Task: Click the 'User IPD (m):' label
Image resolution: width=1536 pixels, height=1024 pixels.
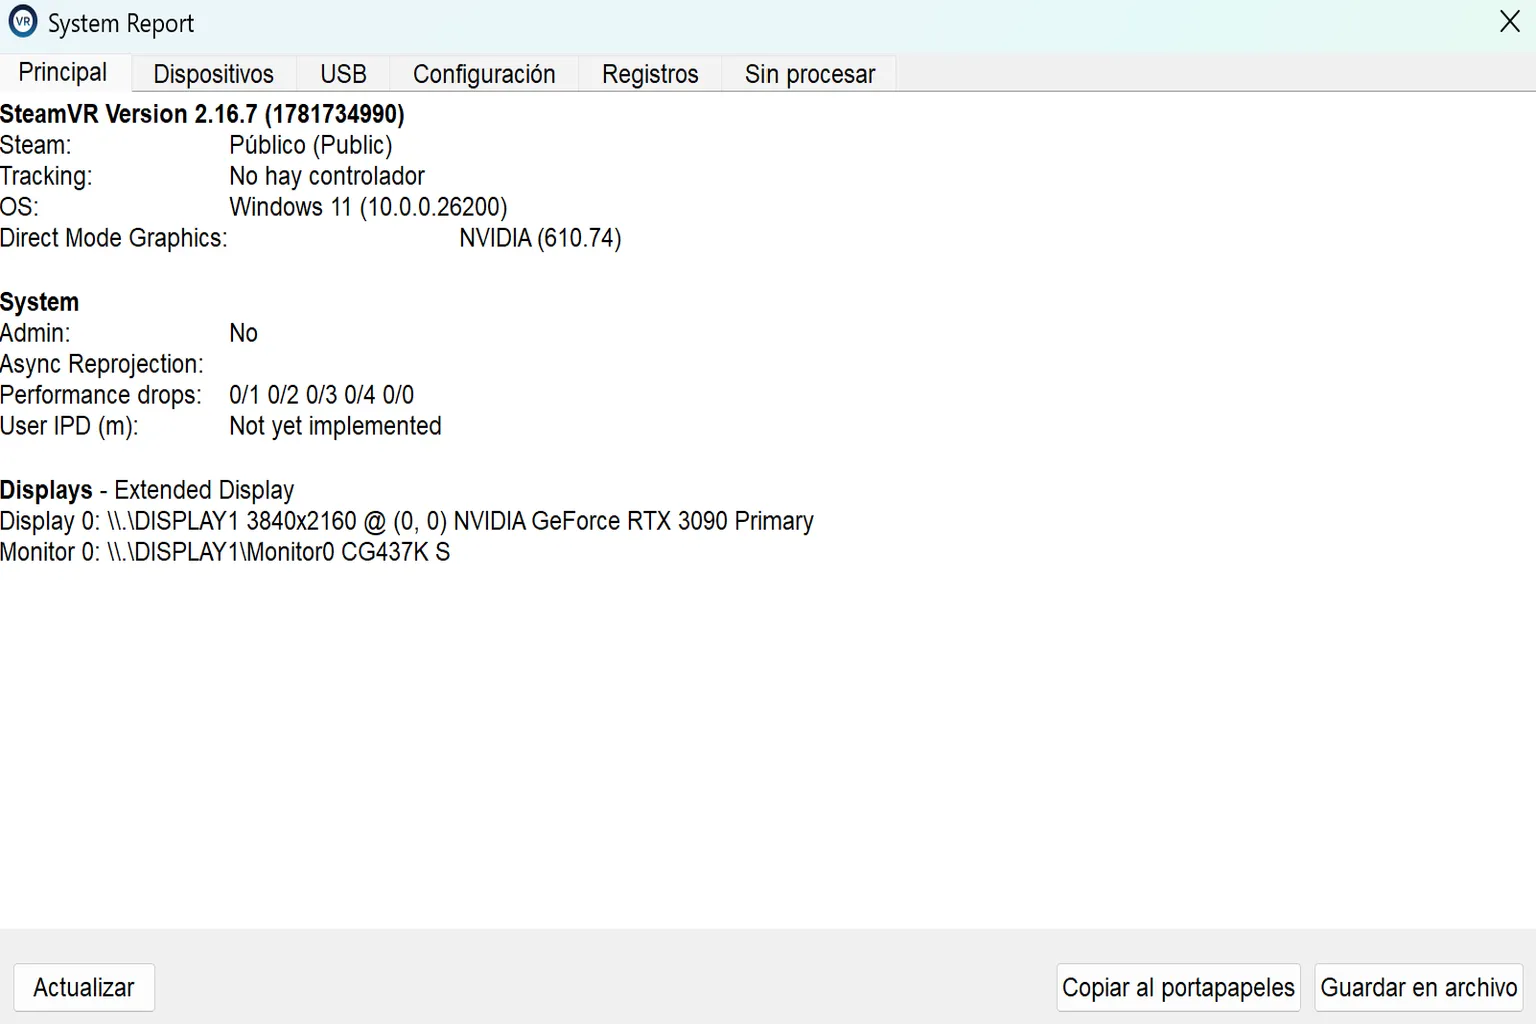Action: pos(69,426)
